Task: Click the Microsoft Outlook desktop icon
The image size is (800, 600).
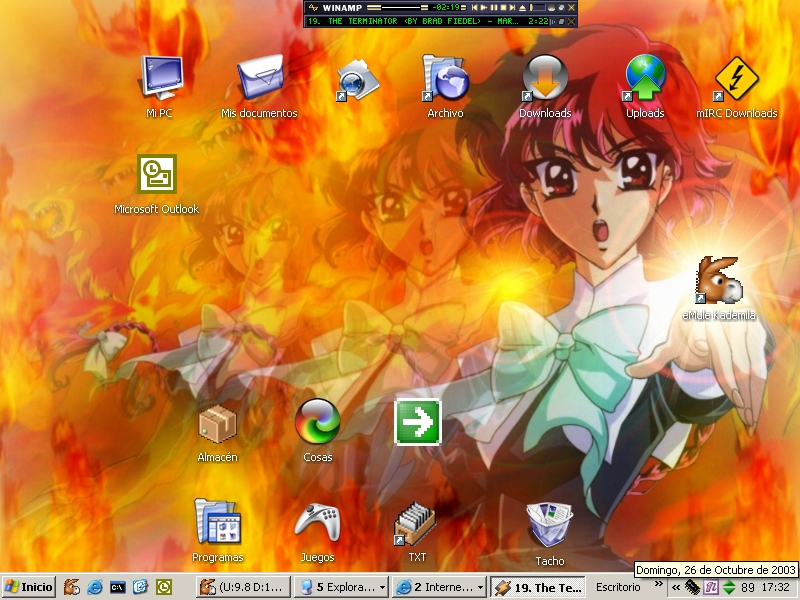Action: [157, 174]
